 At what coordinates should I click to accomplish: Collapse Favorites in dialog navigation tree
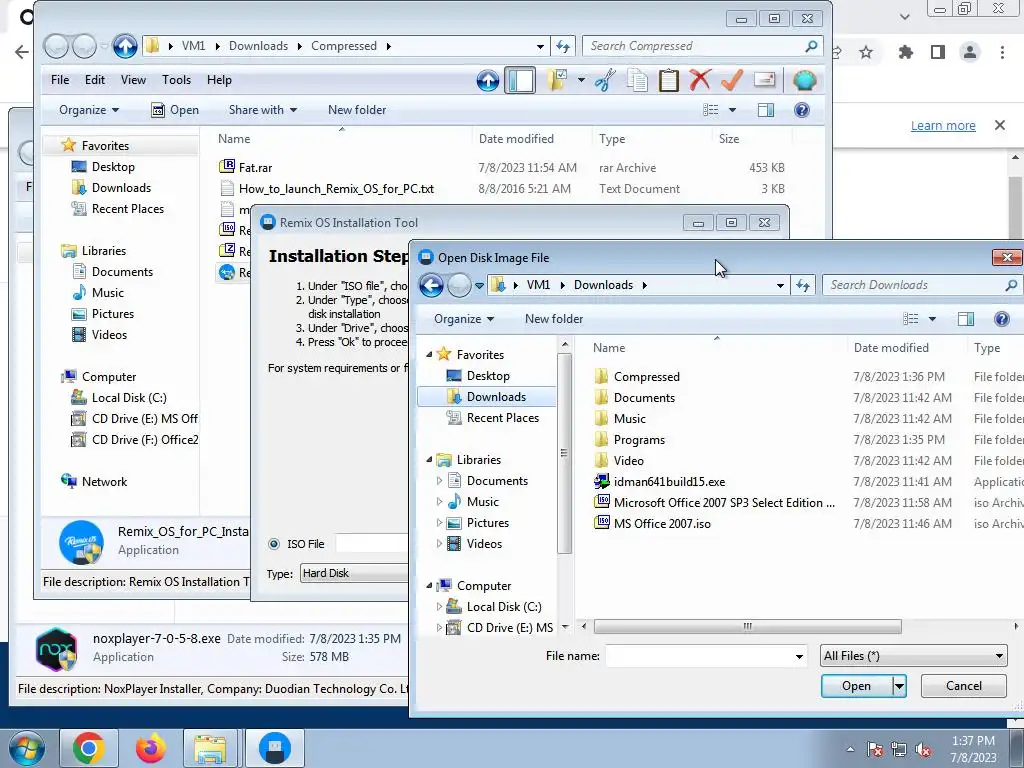tap(429, 355)
